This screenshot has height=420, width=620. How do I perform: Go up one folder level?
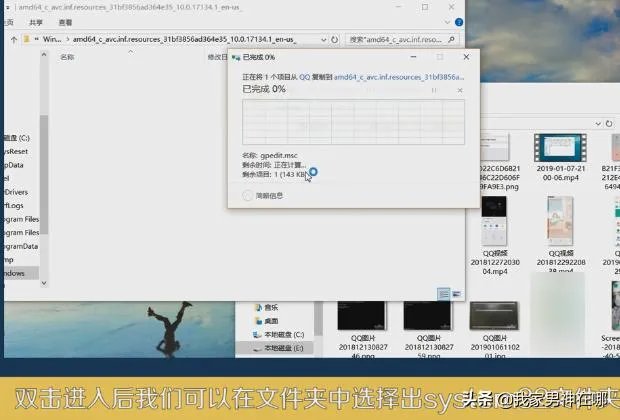tap(14, 40)
